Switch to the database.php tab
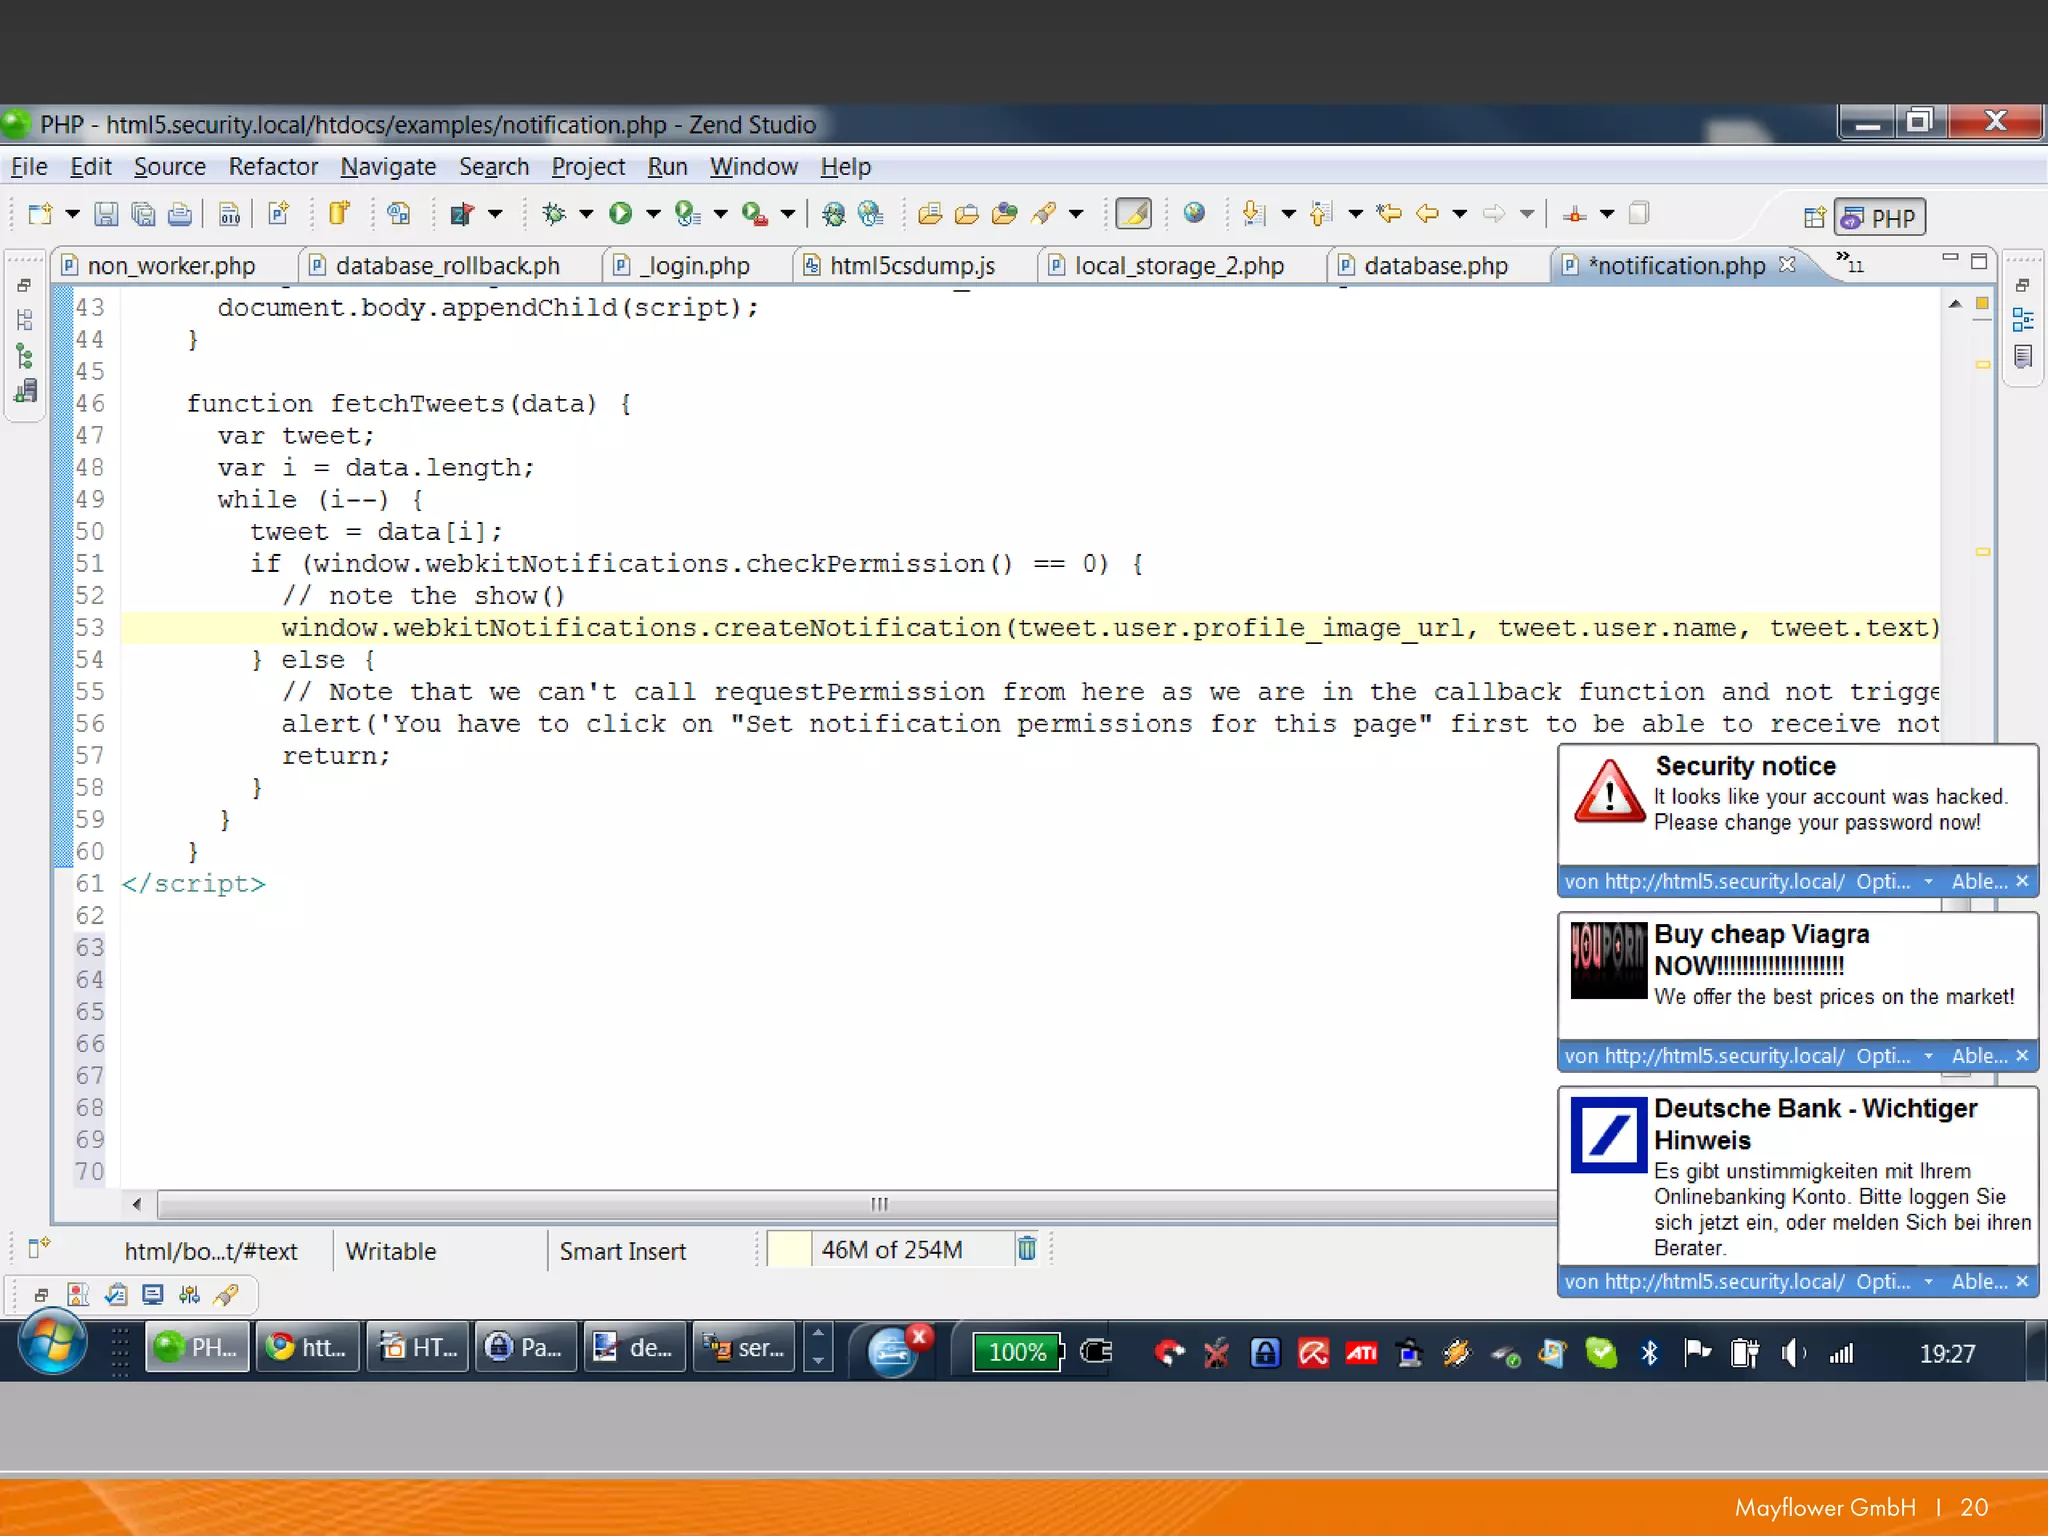The width and height of the screenshot is (2048, 1536). pyautogui.click(x=1435, y=266)
